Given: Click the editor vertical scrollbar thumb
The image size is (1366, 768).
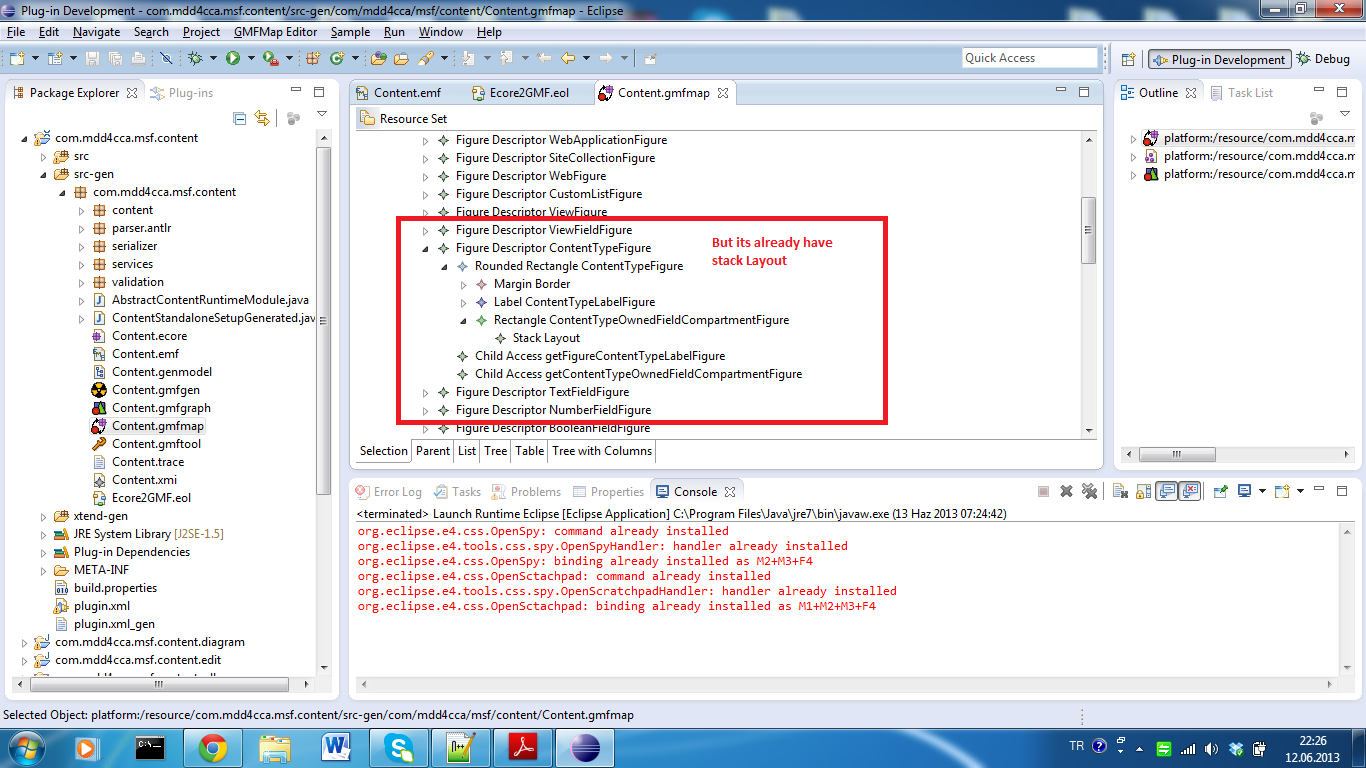Looking at the screenshot, I should 1089,230.
